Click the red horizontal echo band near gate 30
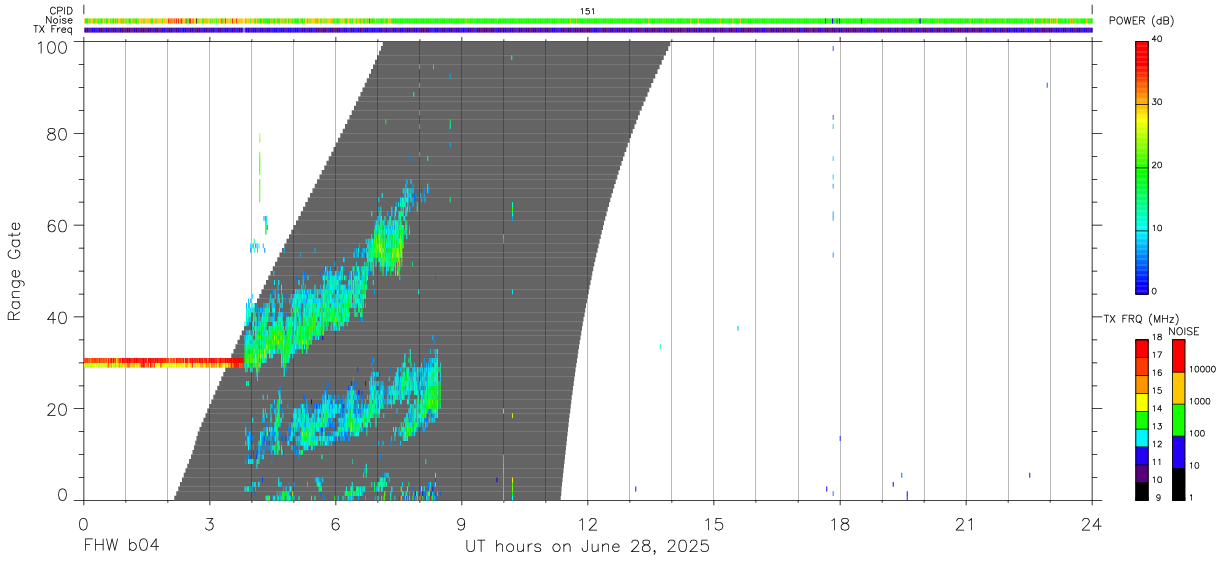 click(x=164, y=363)
